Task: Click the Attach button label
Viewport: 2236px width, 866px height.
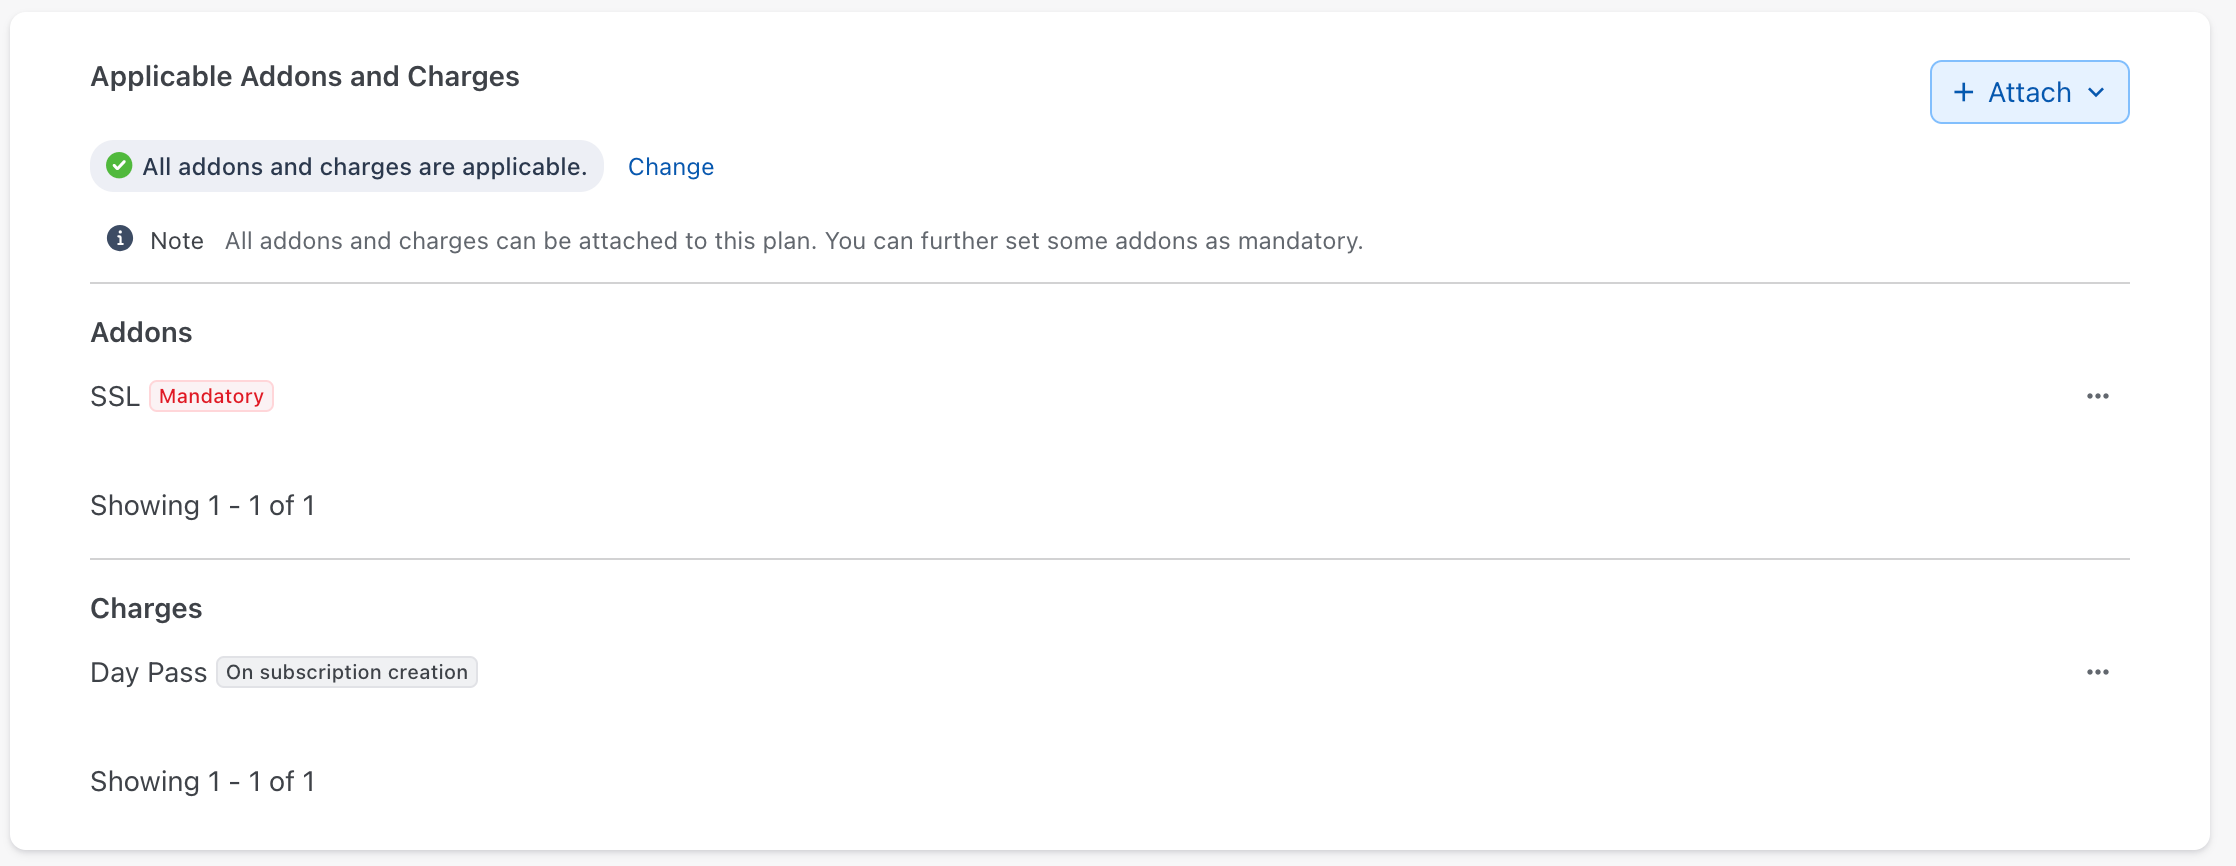Action: (x=2029, y=92)
